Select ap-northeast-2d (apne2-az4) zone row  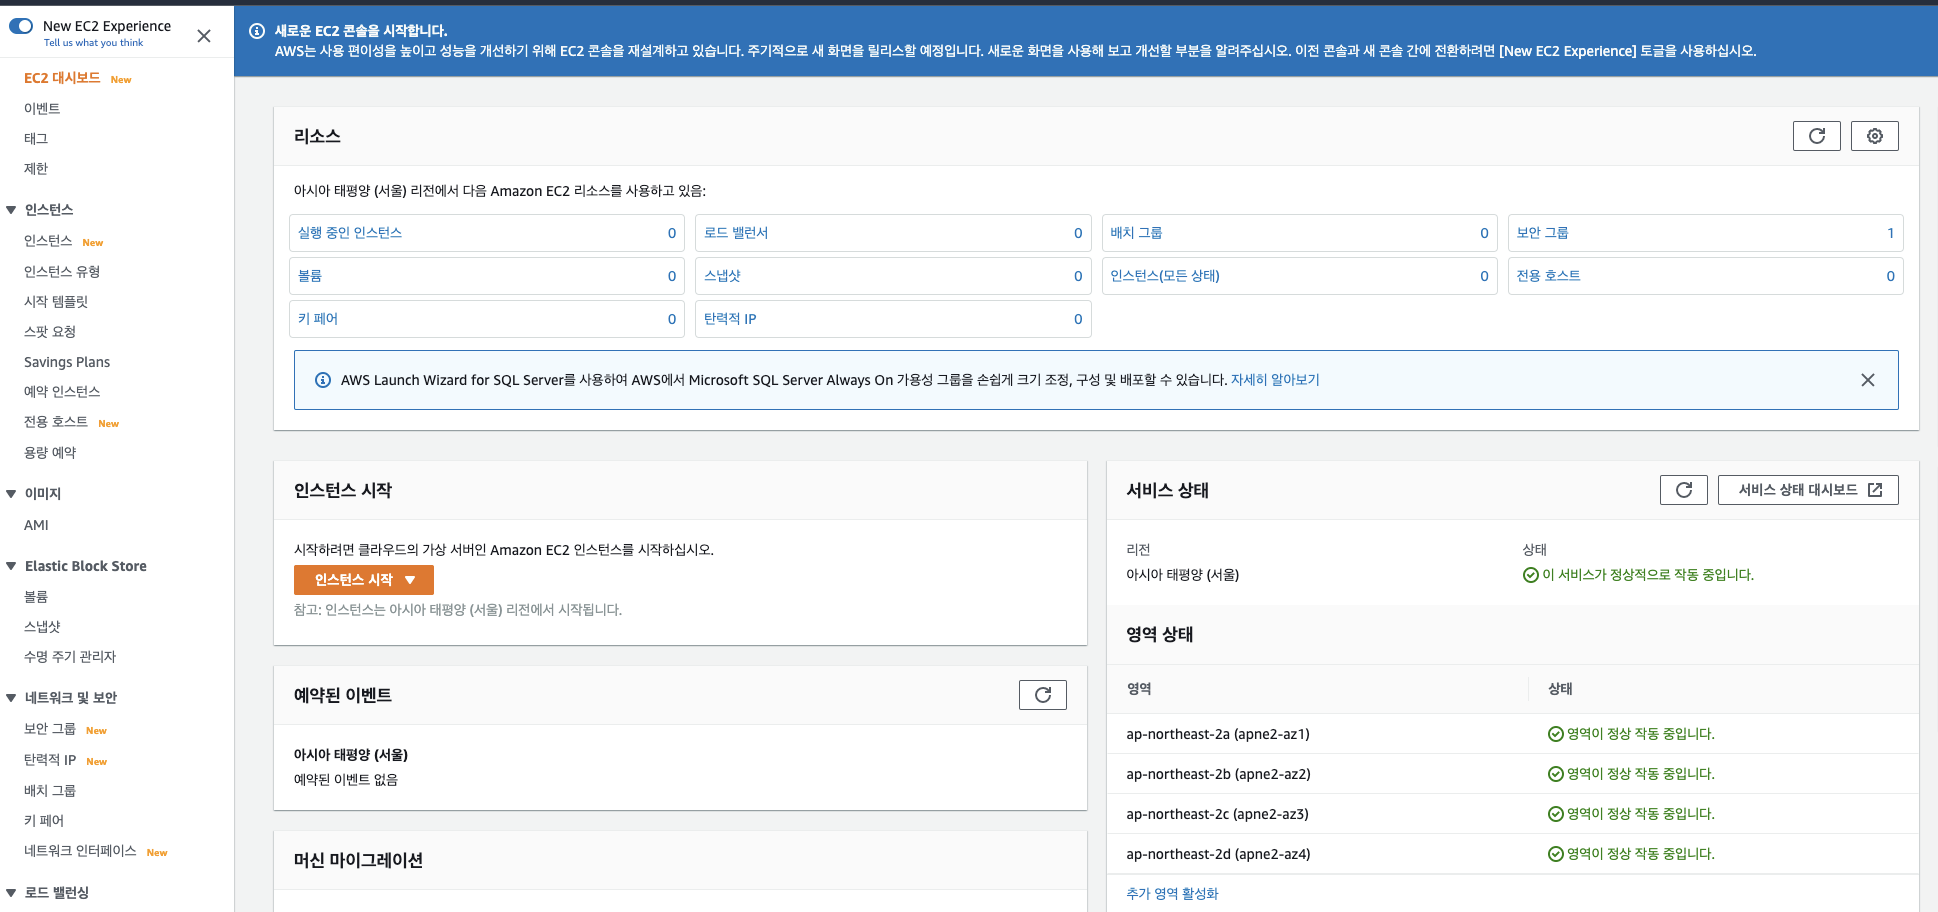1512,854
